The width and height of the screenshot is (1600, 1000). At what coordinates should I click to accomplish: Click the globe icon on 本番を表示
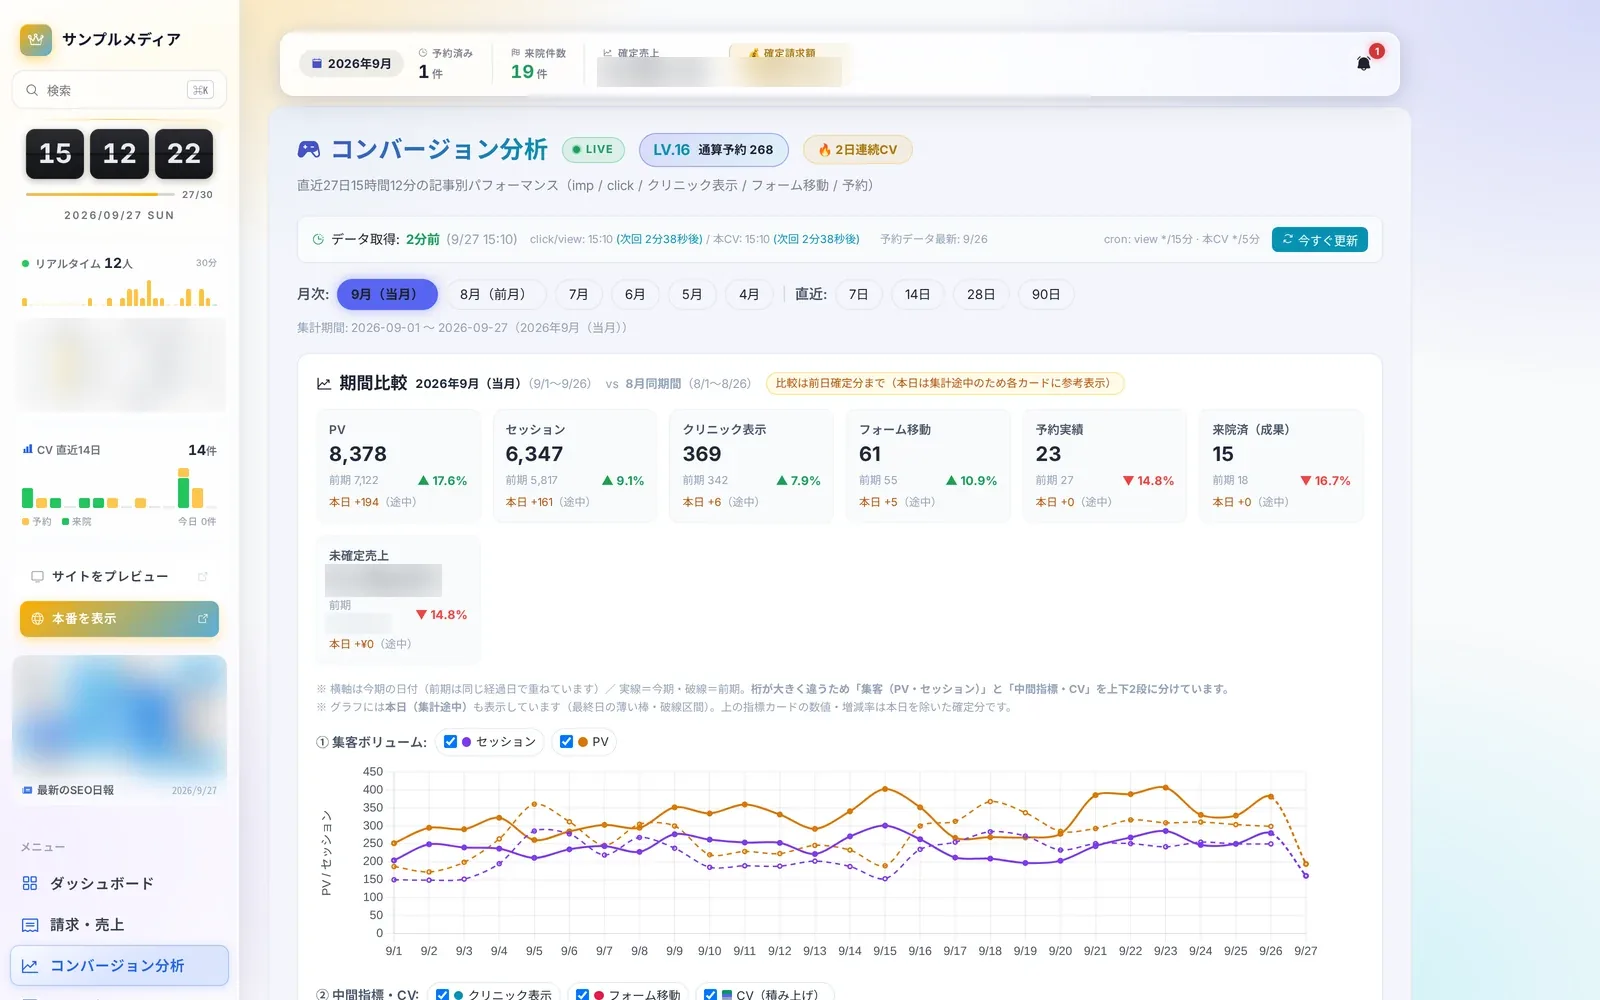click(37, 619)
